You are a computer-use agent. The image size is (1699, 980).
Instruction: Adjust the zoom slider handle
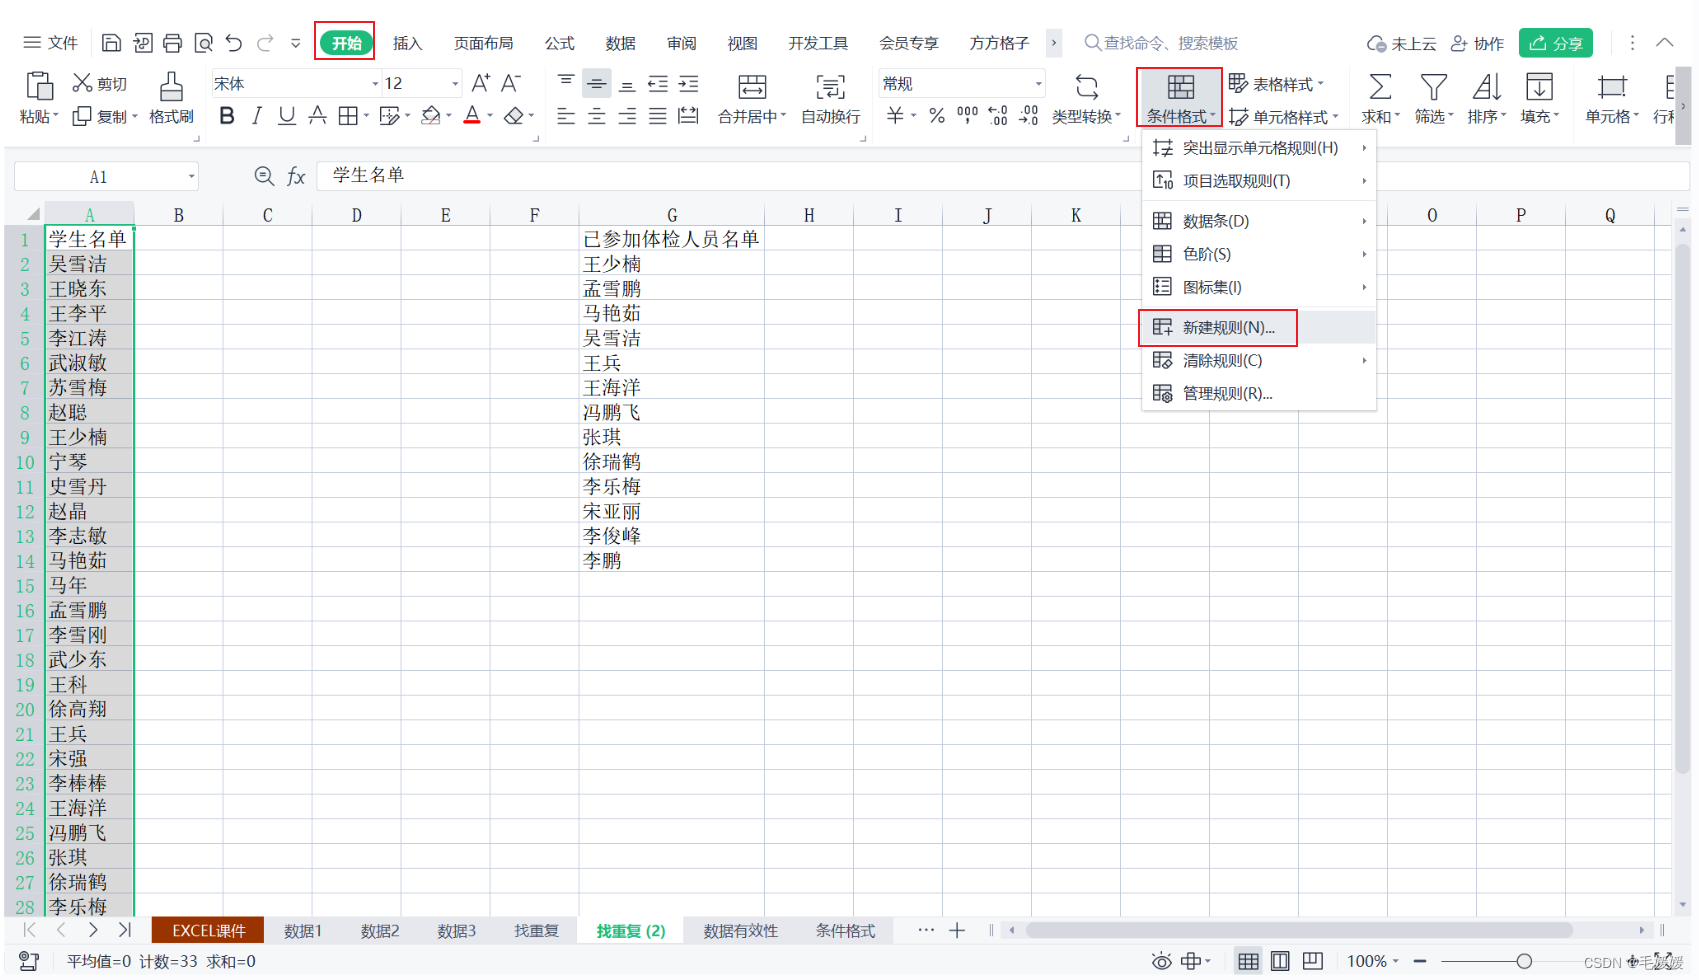coord(1524,961)
